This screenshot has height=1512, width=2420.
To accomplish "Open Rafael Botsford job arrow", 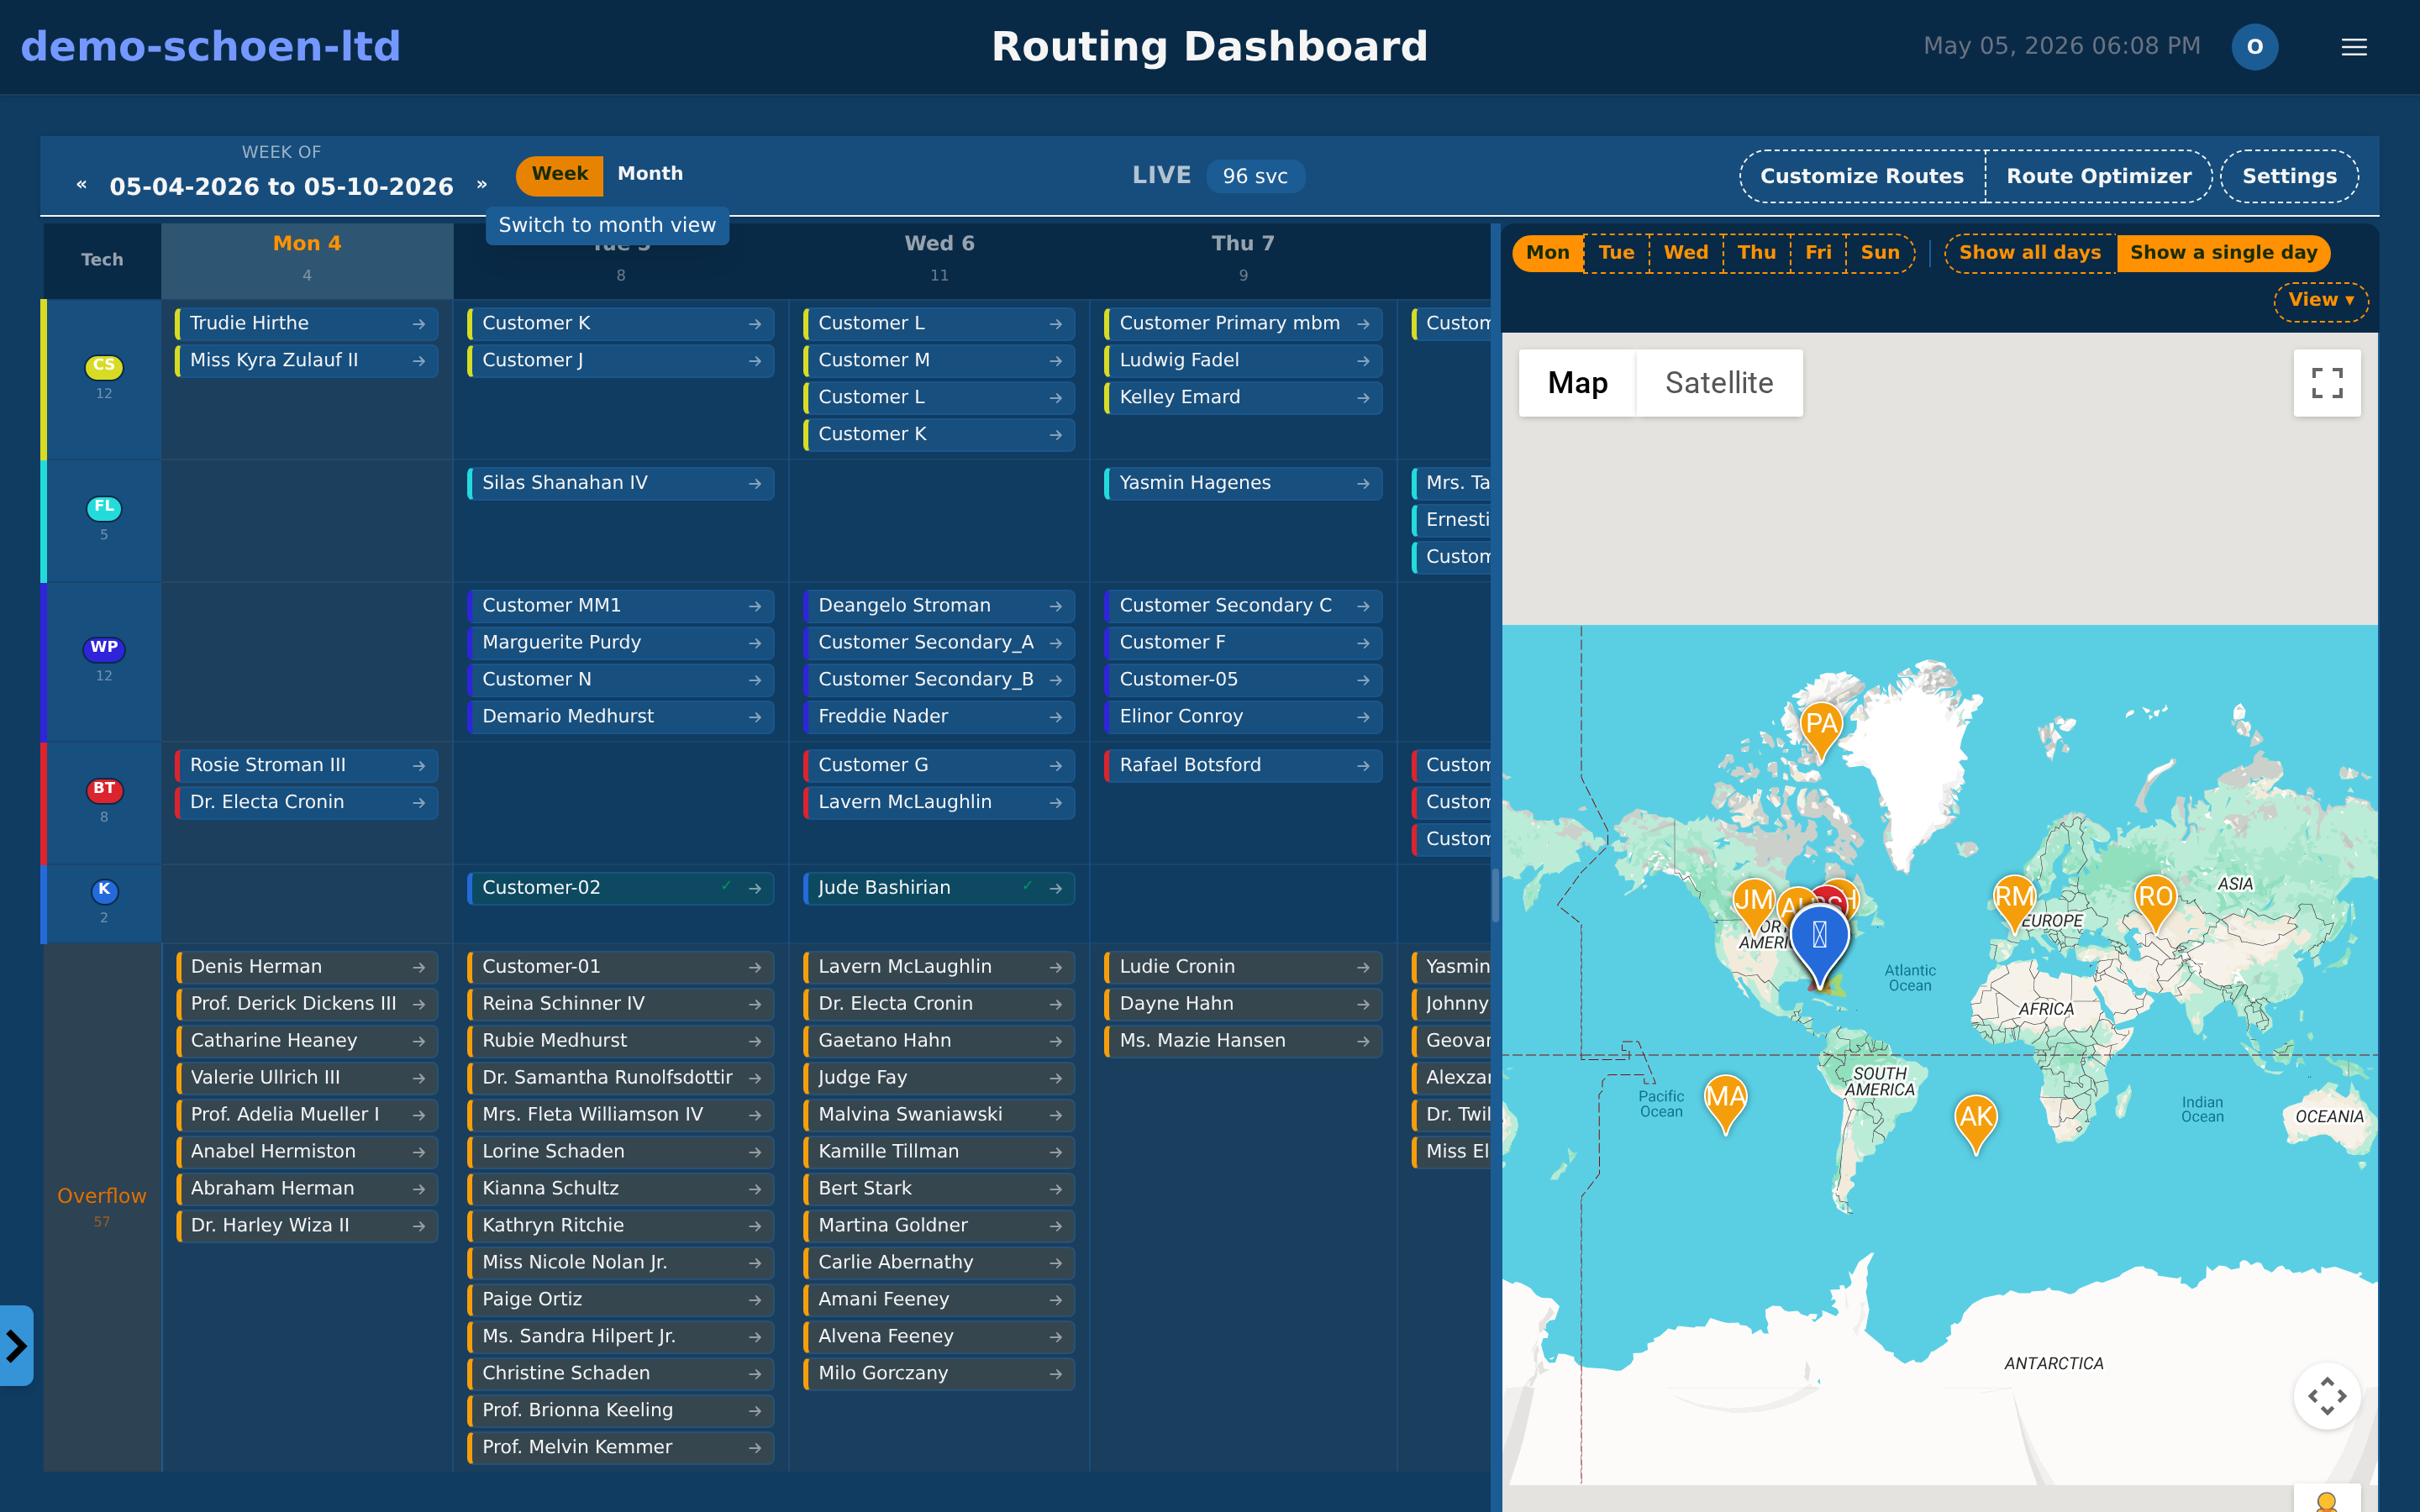I will tap(1363, 766).
